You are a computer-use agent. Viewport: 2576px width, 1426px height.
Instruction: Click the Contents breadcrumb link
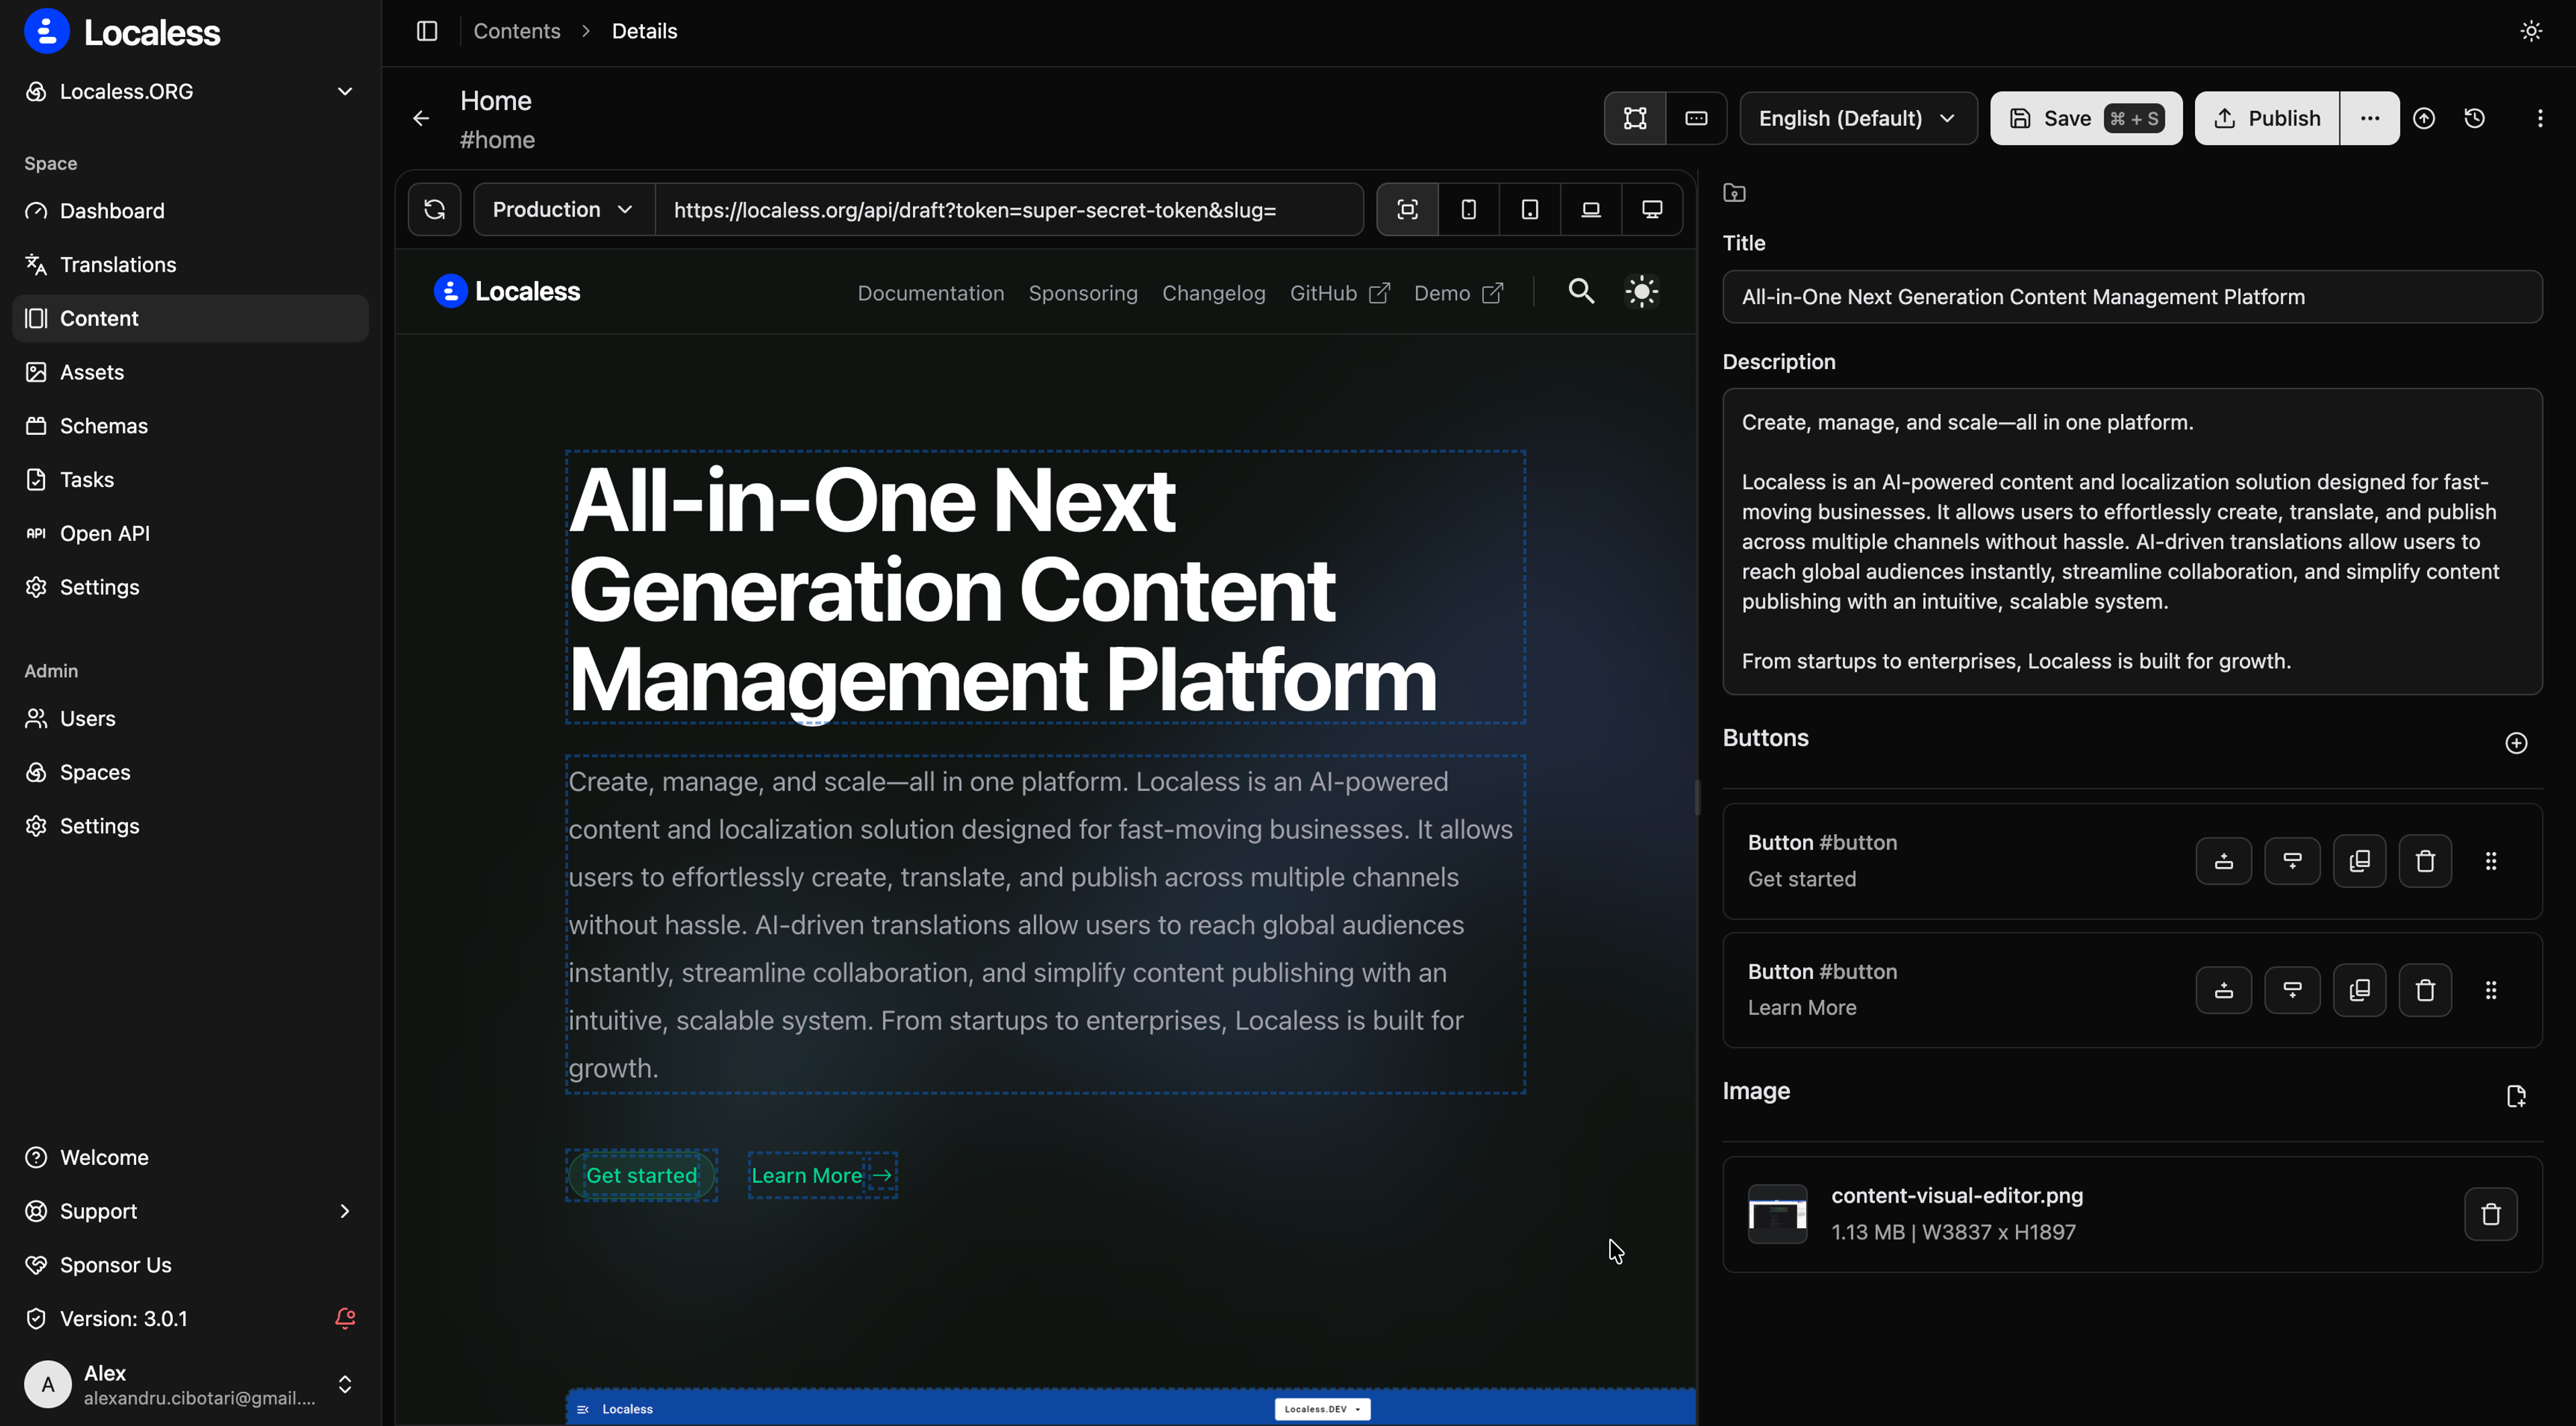point(516,31)
